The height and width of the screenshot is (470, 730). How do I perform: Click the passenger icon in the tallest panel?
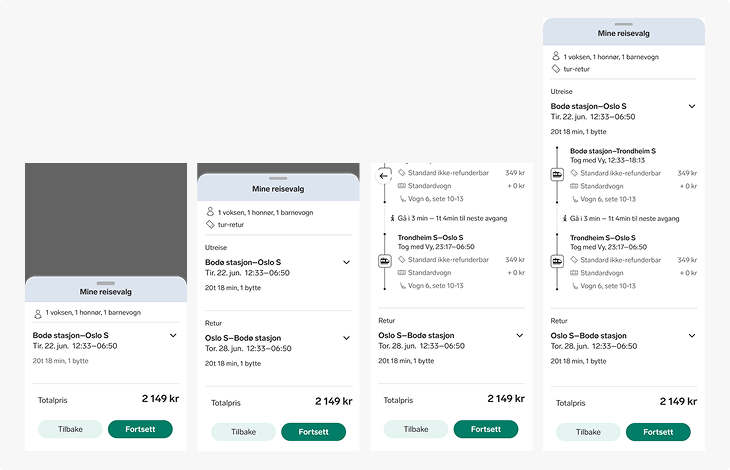click(x=555, y=56)
